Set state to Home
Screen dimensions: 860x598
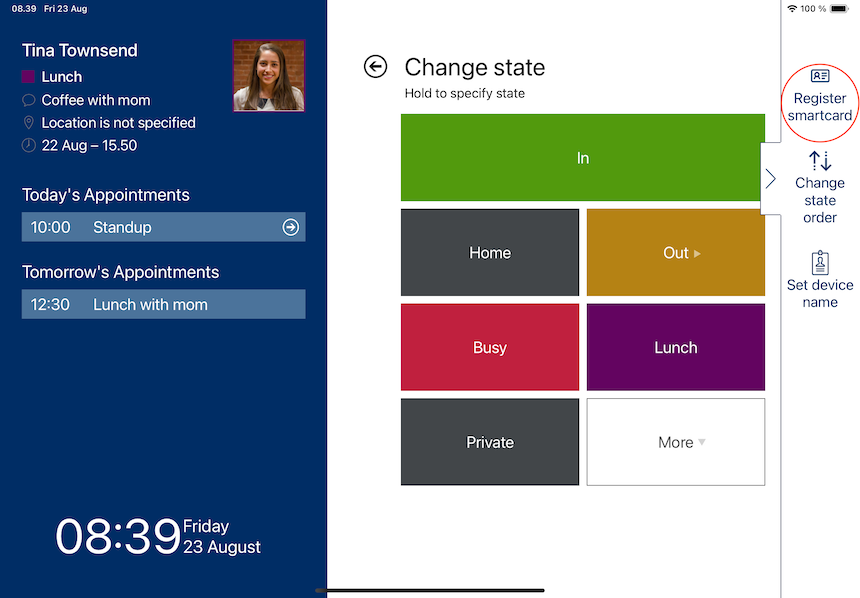coord(490,252)
